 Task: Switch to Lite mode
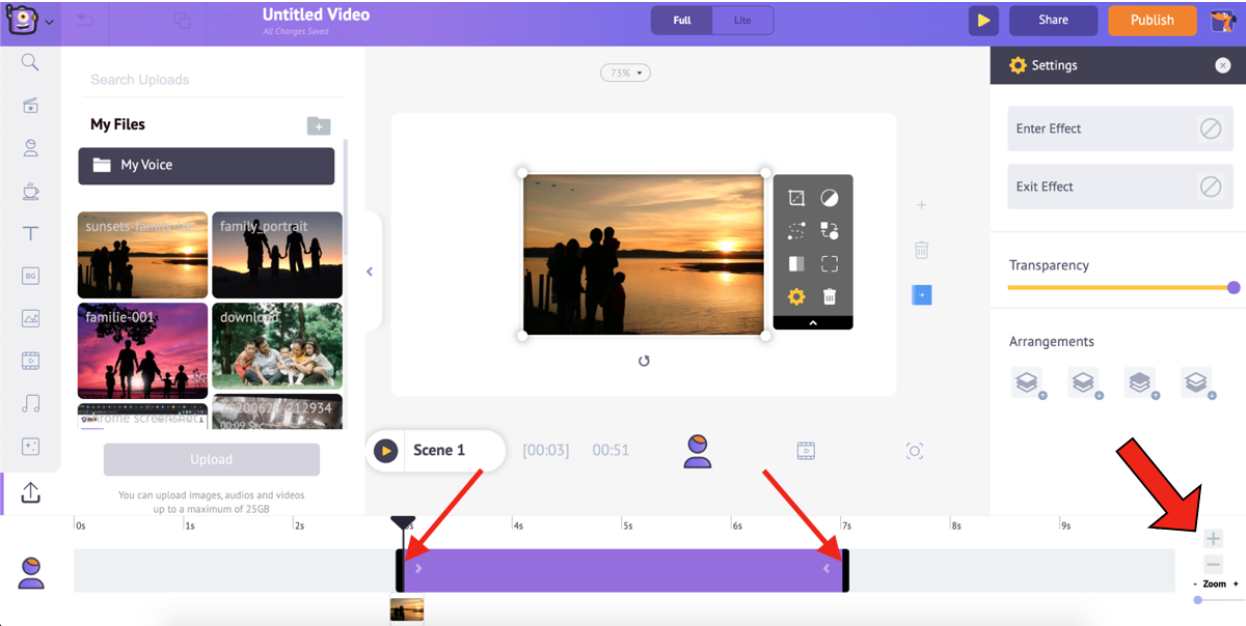(x=742, y=20)
